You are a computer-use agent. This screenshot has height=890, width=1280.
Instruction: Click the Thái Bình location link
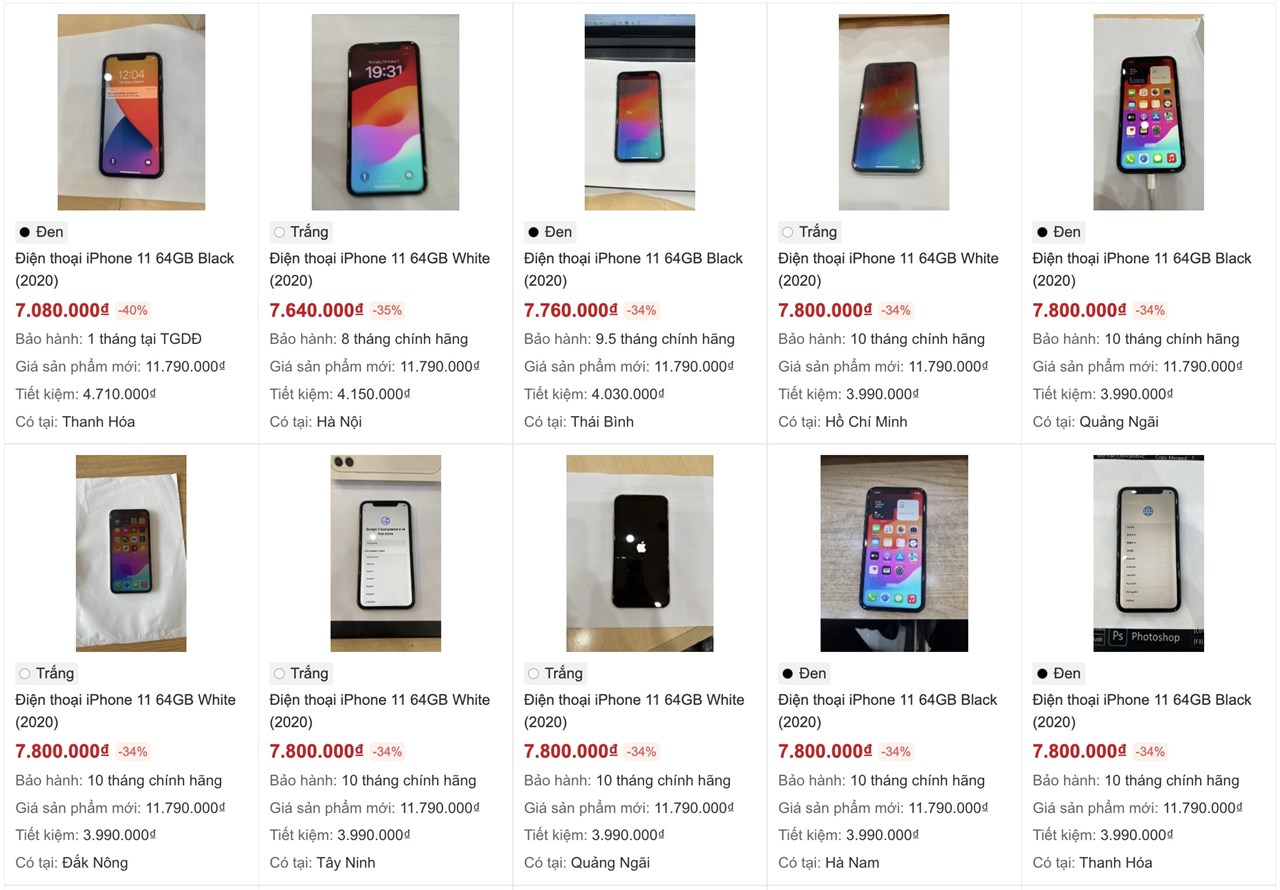click(603, 422)
